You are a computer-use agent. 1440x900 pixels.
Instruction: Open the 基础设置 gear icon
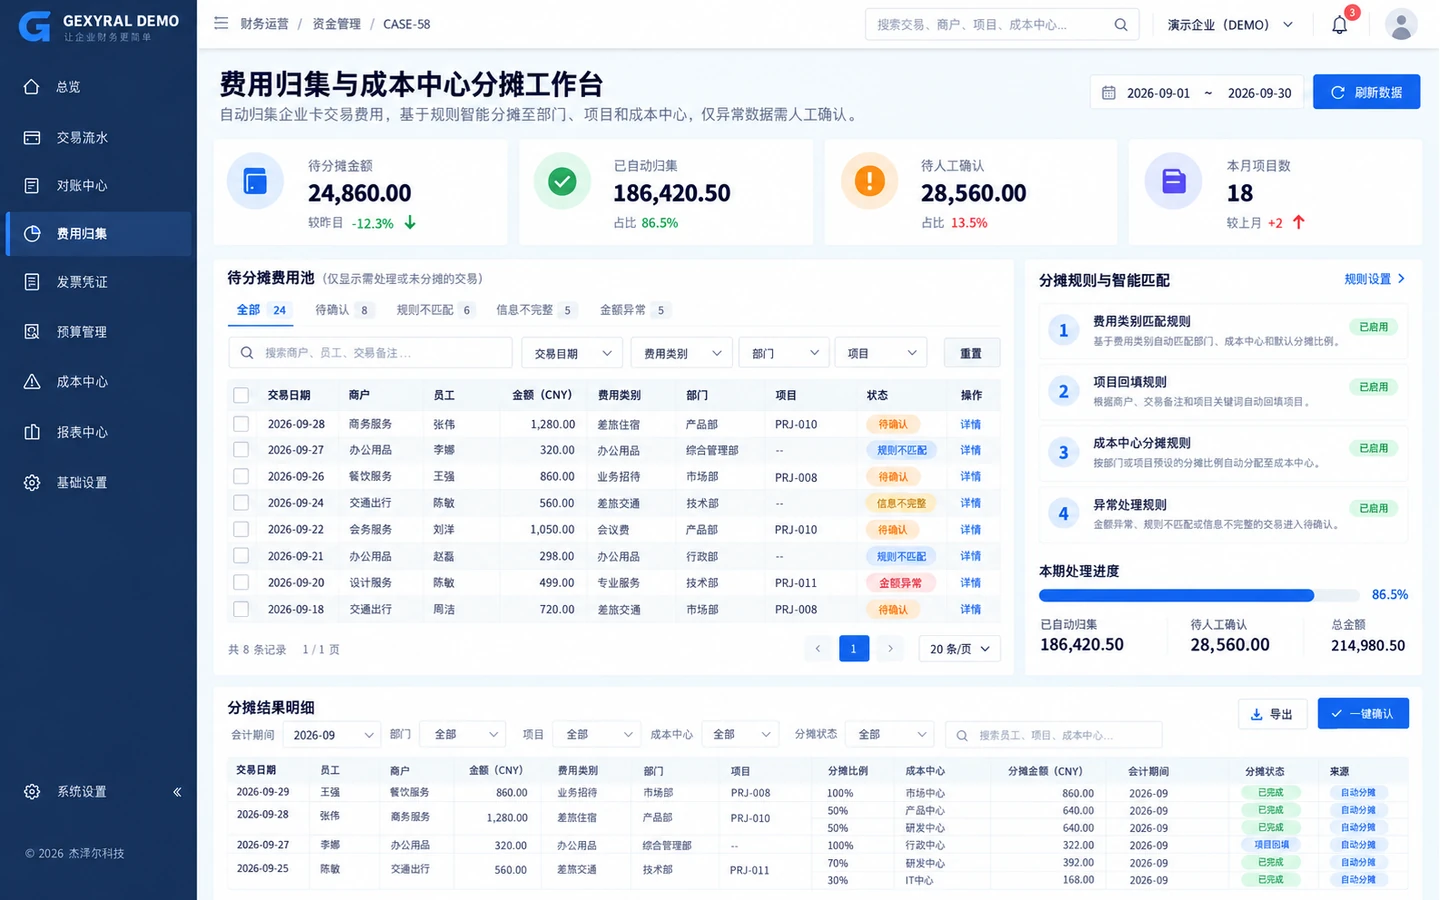32,482
